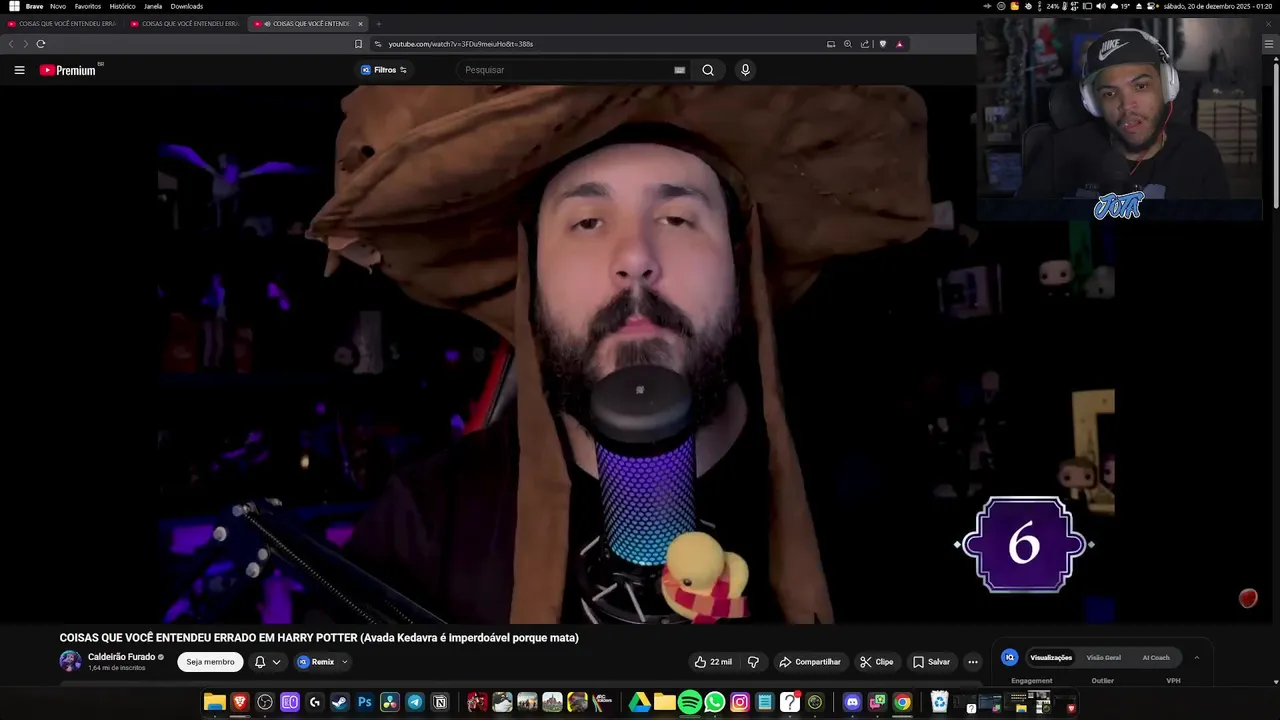Screen dimensions: 1280x720
Task: Open the Janela menu
Action: coord(153,6)
